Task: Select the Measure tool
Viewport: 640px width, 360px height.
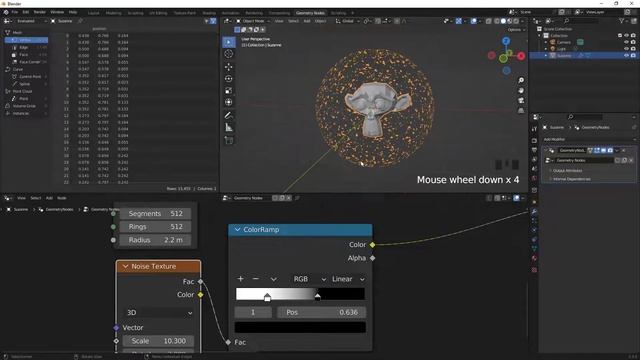Action: 229,128
